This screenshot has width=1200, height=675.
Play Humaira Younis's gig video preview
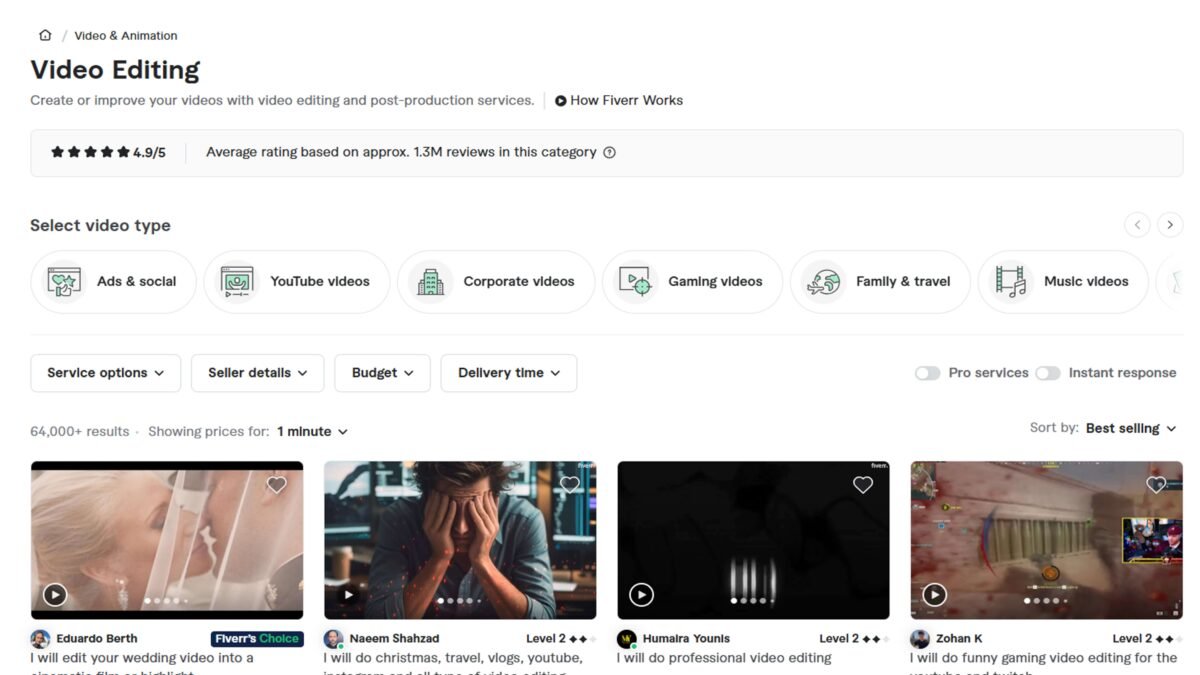pos(641,595)
